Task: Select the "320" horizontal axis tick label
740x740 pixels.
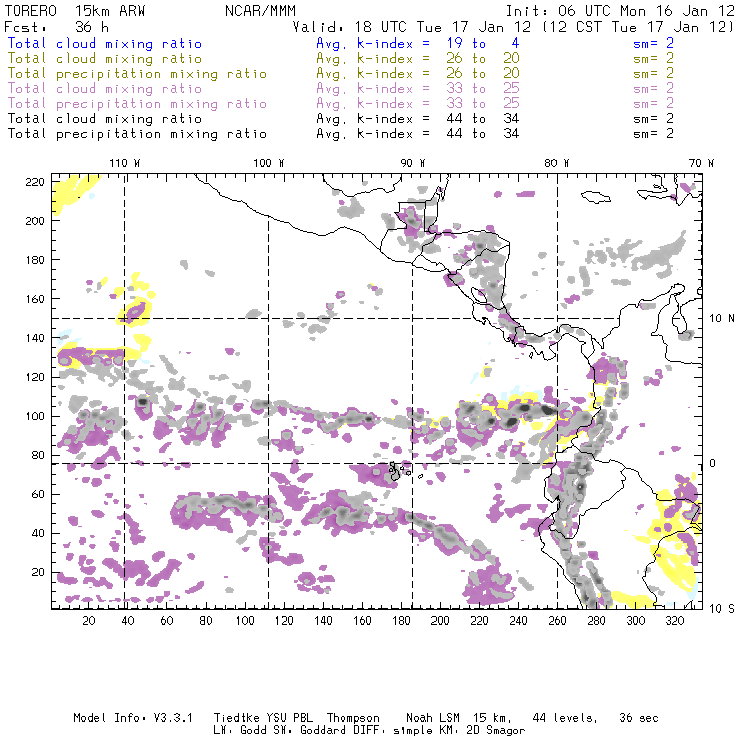Action: click(x=675, y=620)
